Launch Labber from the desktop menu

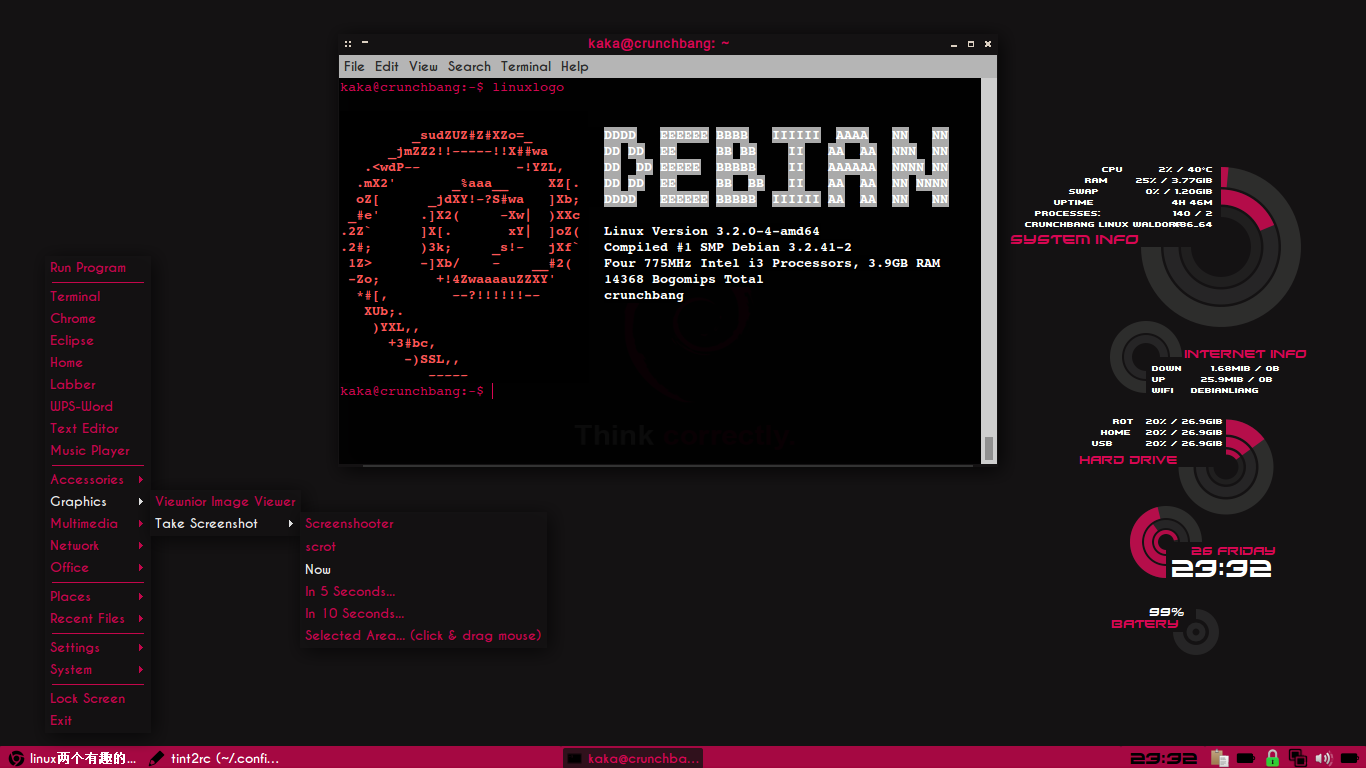[97, 384]
